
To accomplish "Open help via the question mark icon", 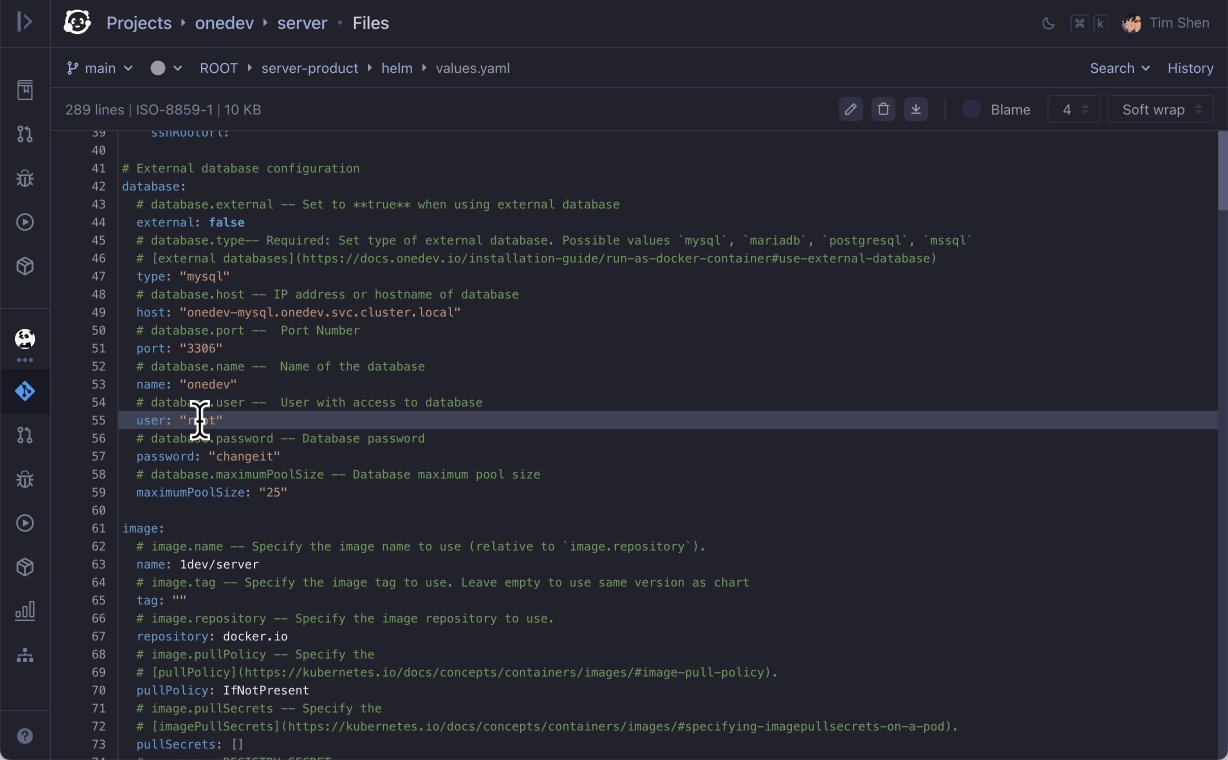I will [25, 735].
